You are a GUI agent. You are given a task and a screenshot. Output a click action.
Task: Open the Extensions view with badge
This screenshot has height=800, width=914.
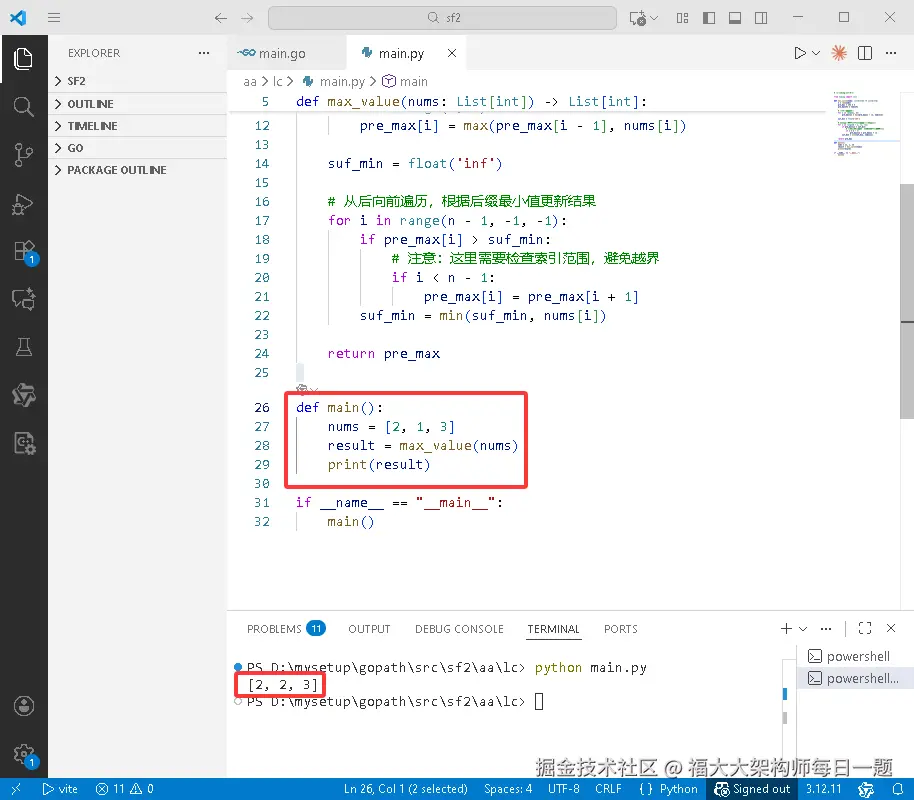[23, 252]
